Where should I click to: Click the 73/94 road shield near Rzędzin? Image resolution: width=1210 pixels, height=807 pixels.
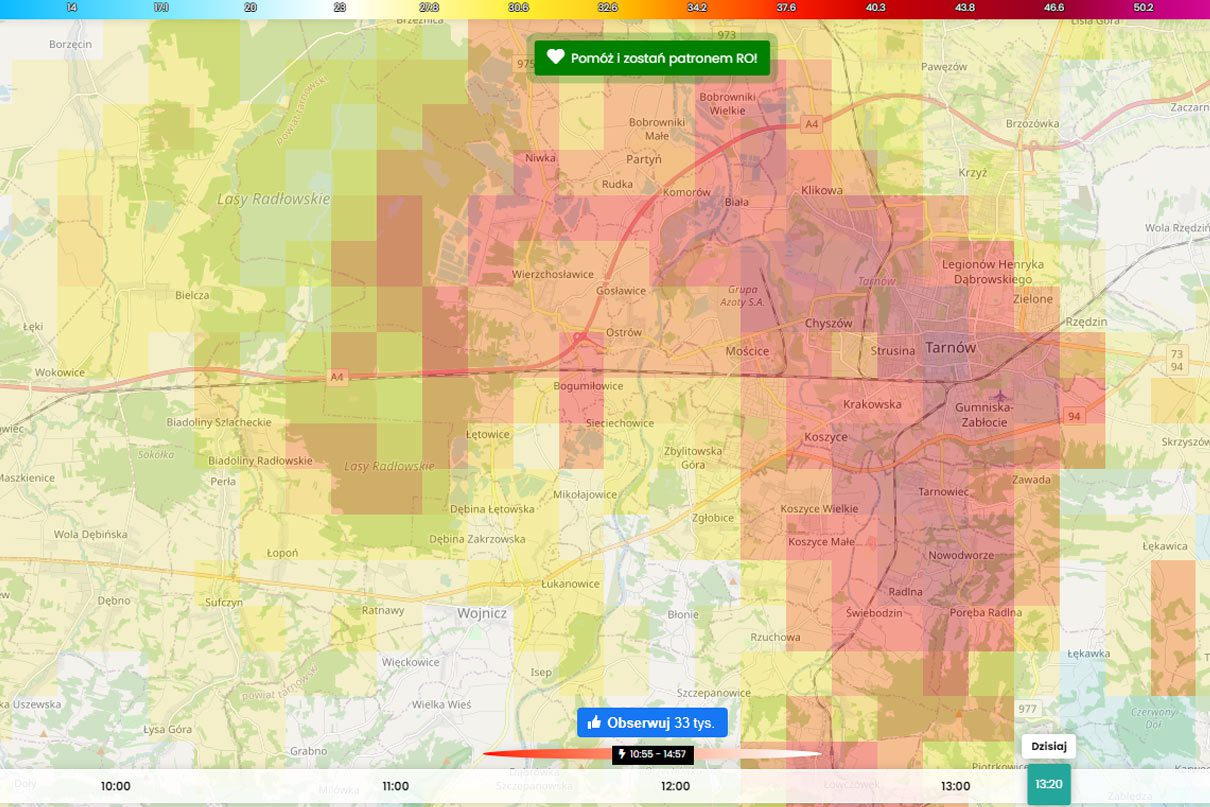(1176, 360)
